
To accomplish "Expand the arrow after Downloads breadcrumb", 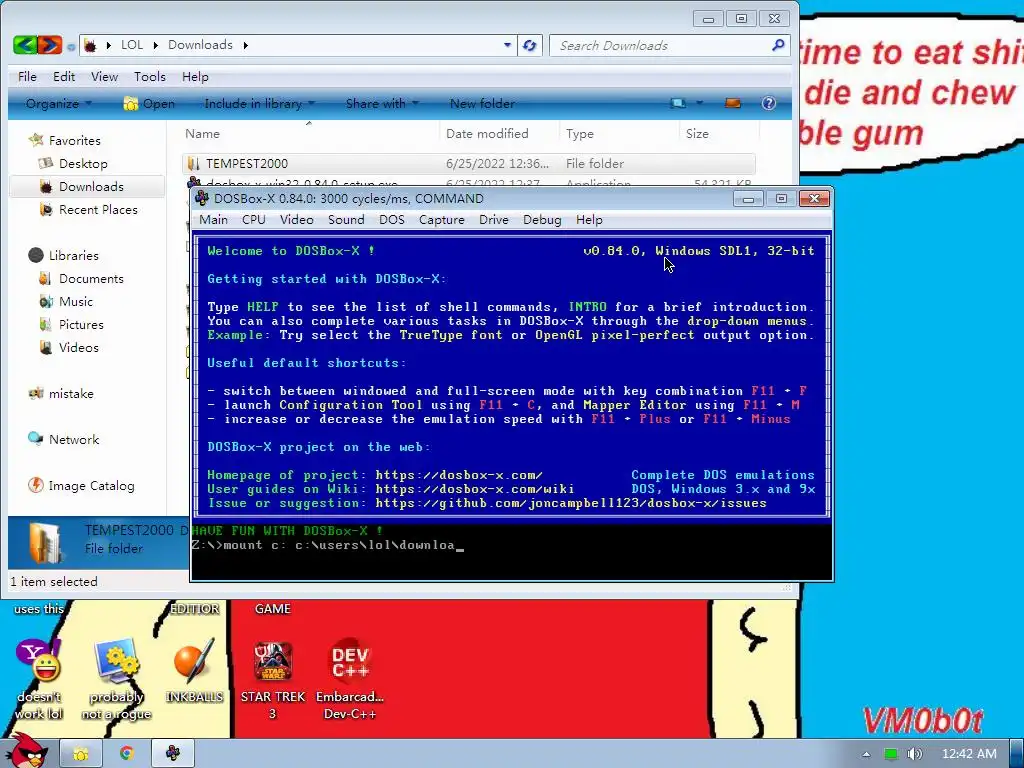I will (x=246, y=45).
